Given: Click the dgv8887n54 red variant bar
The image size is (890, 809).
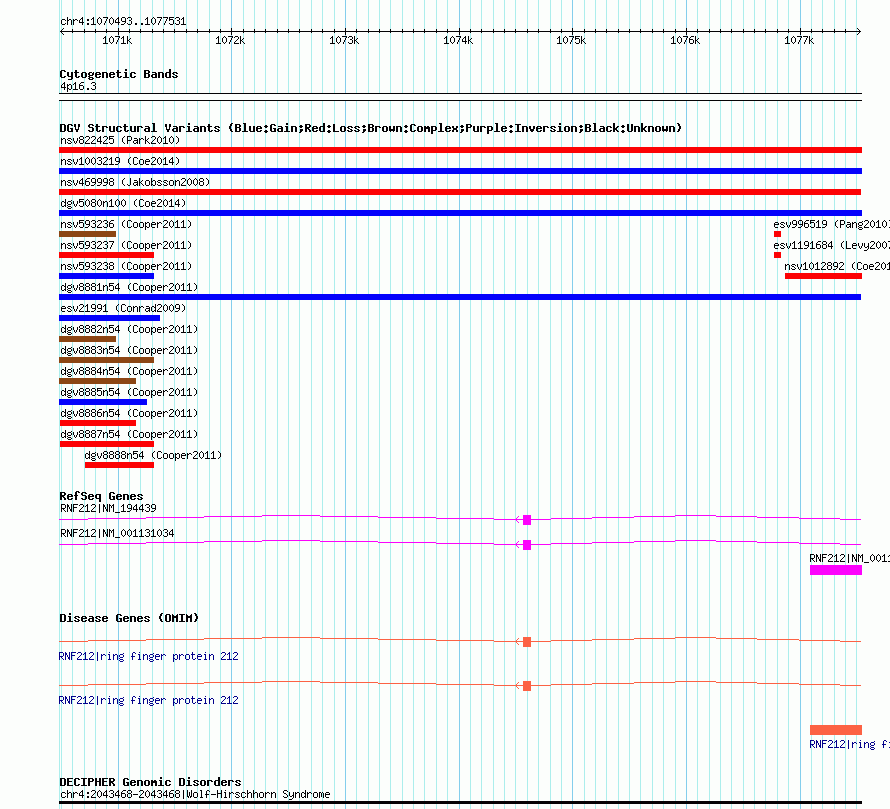Looking at the screenshot, I should click(107, 444).
